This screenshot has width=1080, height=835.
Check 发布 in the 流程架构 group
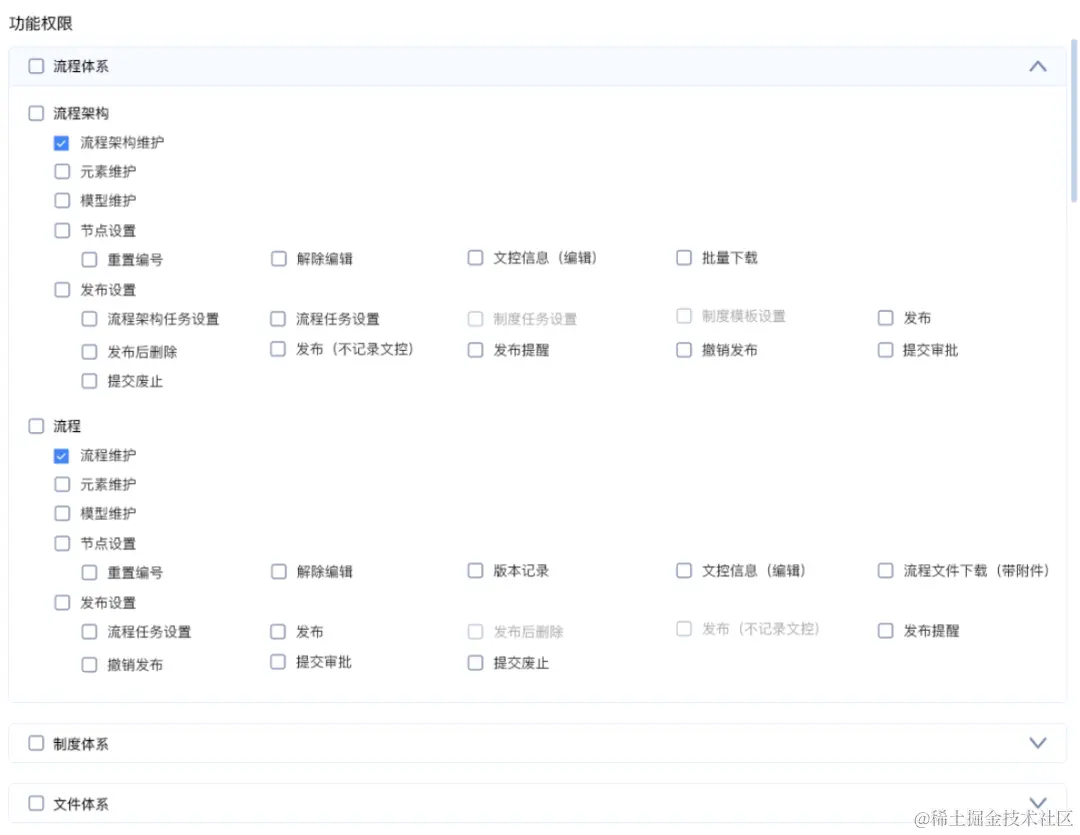[885, 318]
